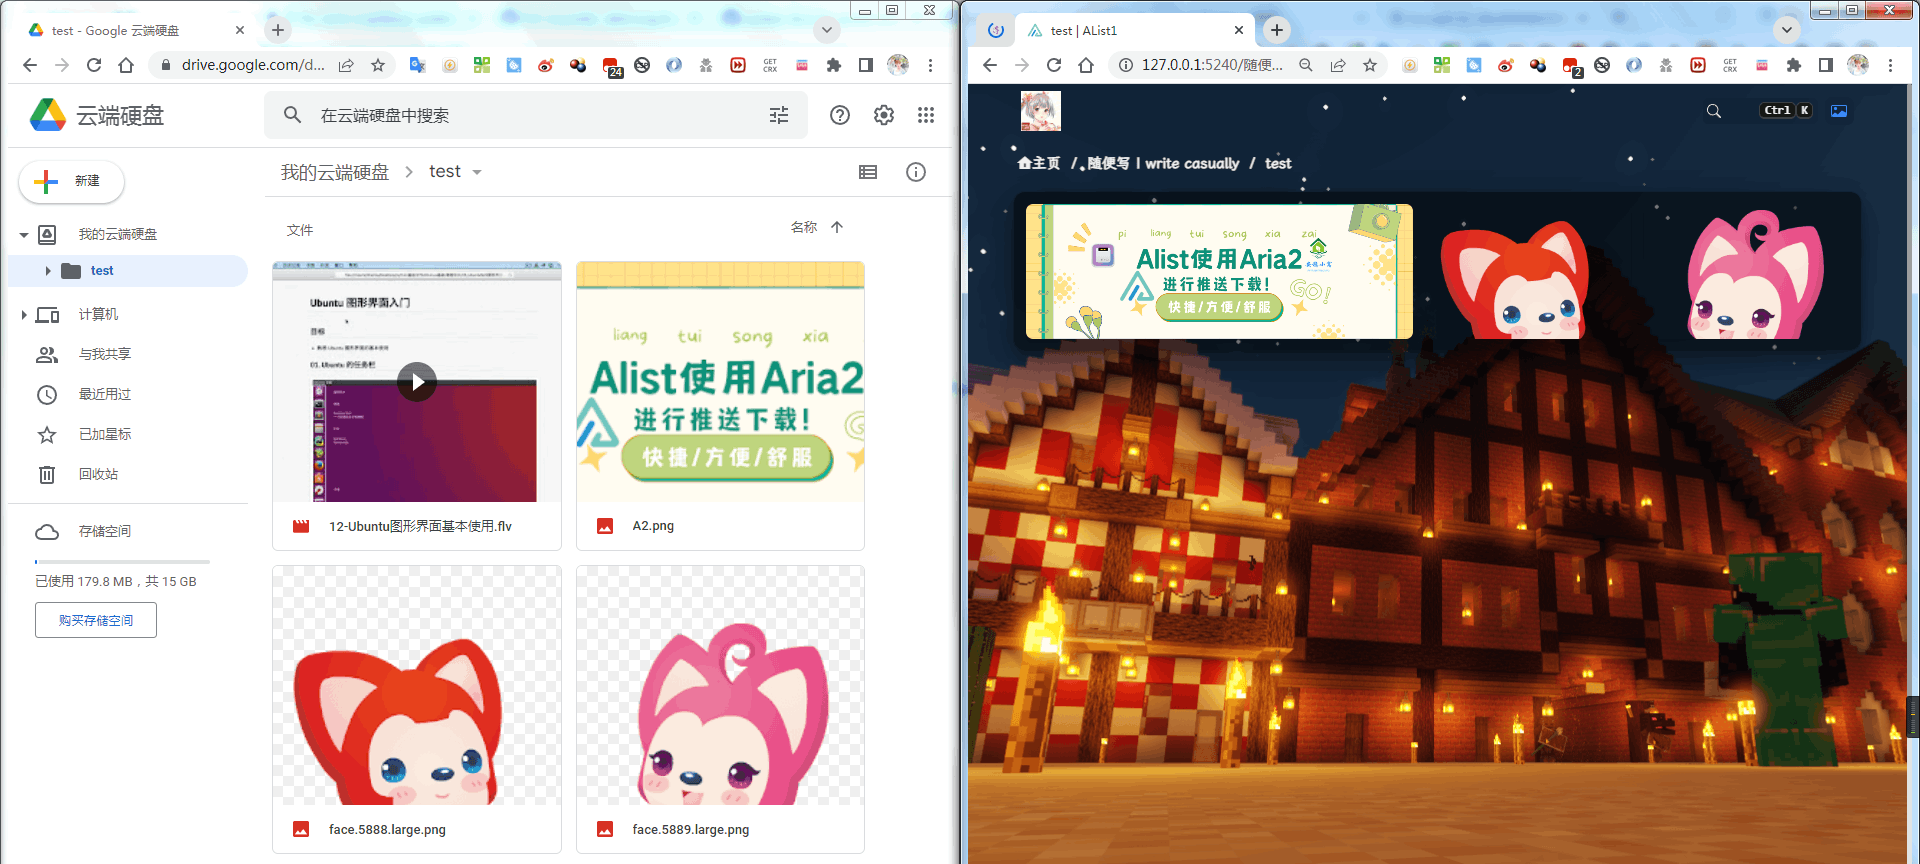1920x864 pixels.
Task: Open the Google apps grid
Action: pos(925,115)
